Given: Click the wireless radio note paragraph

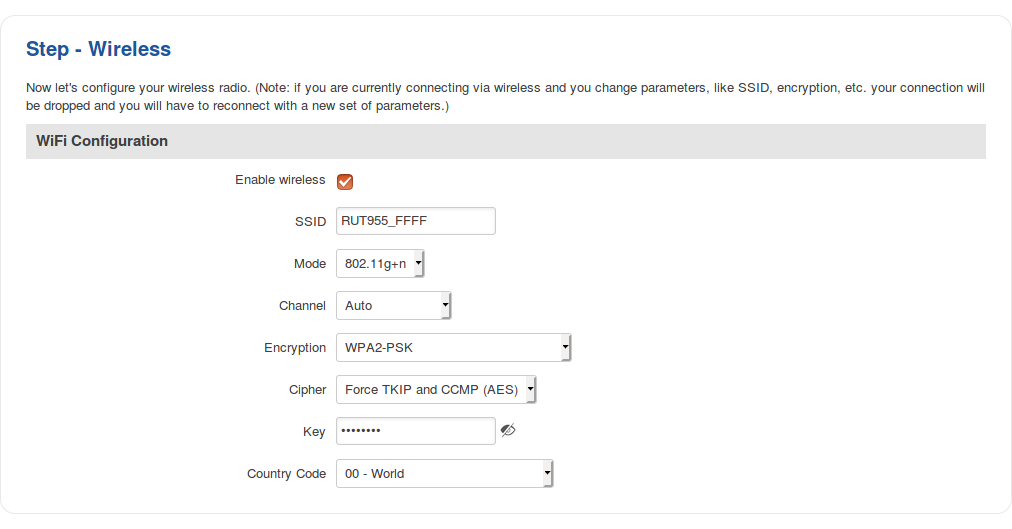Looking at the screenshot, I should coord(505,96).
